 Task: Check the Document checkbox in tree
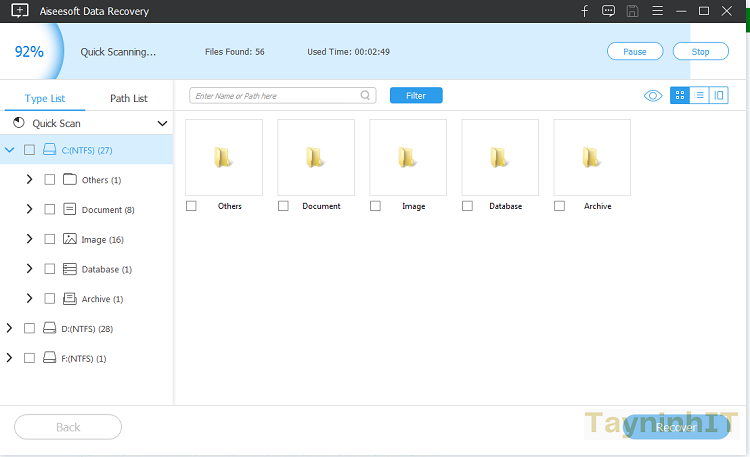[50, 210]
